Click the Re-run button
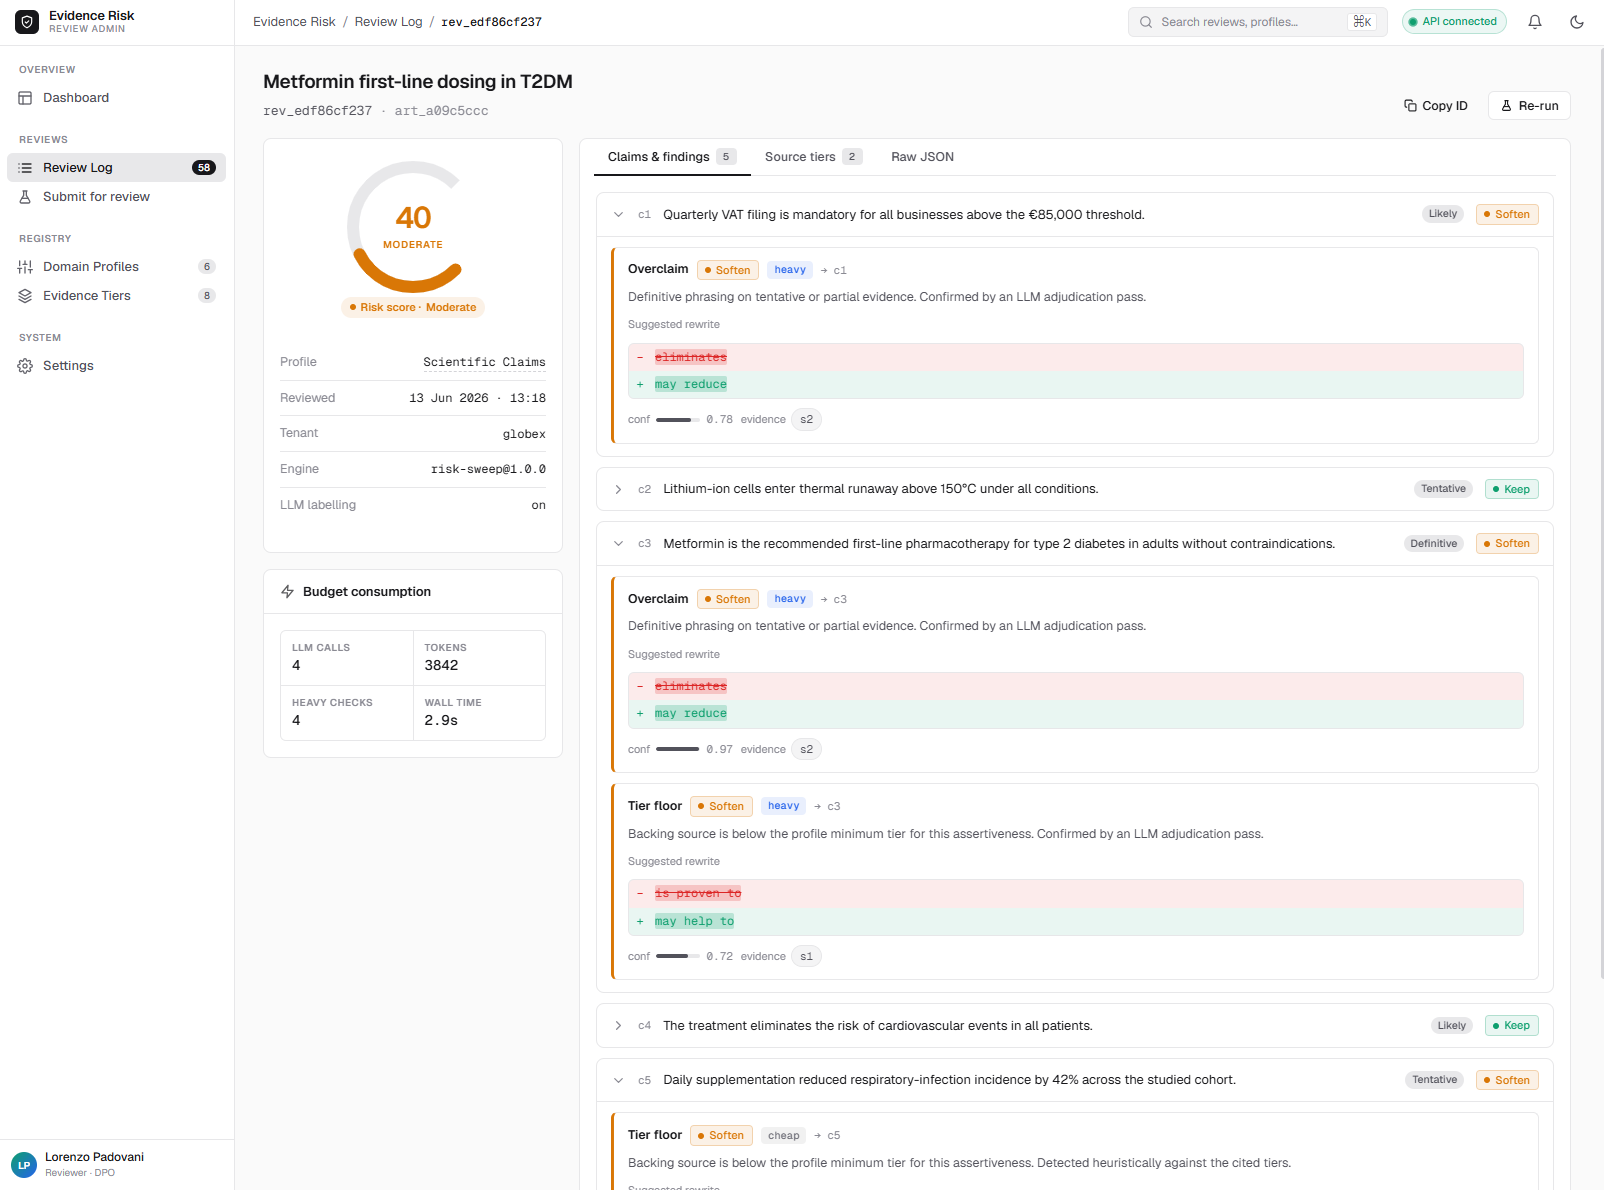 (x=1529, y=105)
